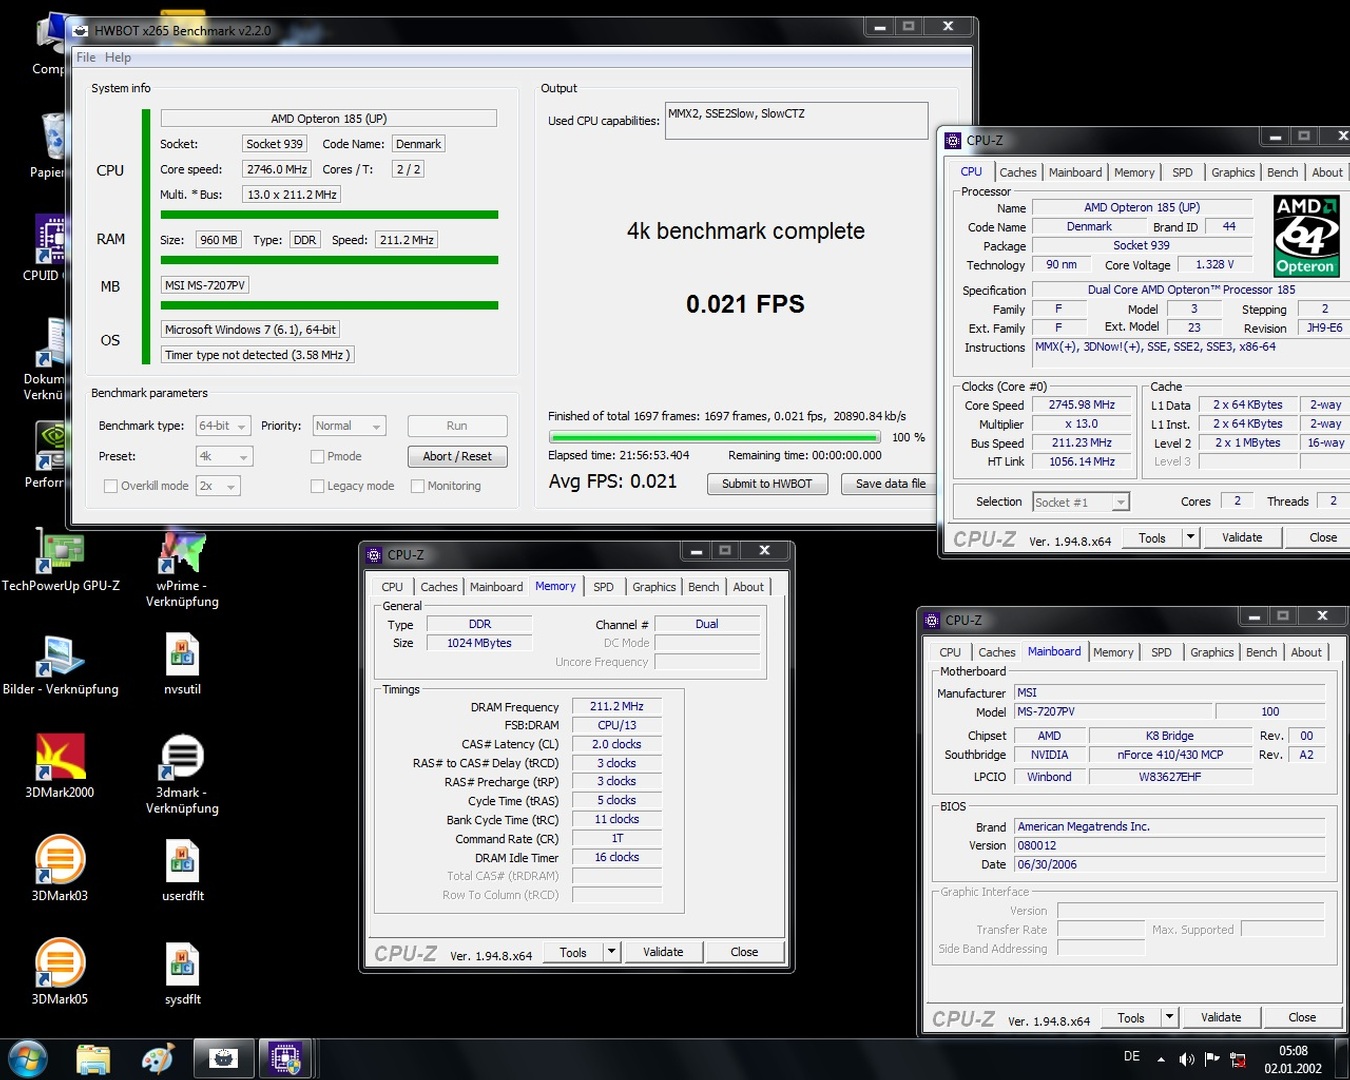Image resolution: width=1350 pixels, height=1080 pixels.
Task: Click Submit to HWBOT button
Action: point(767,484)
